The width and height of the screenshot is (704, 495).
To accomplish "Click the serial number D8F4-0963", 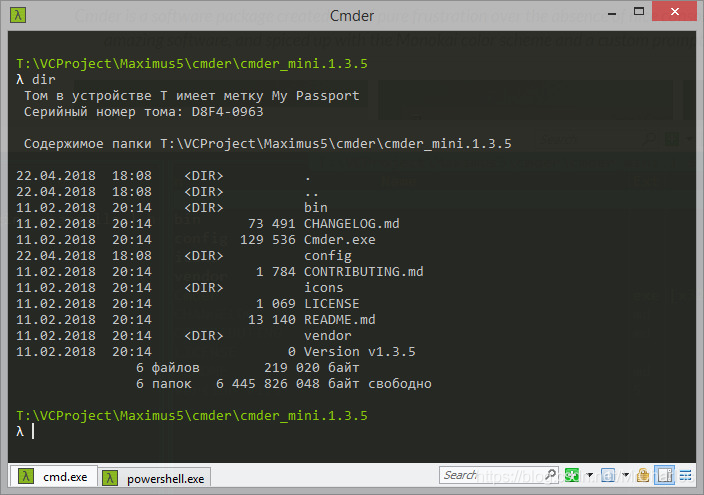I will pos(228,112).
